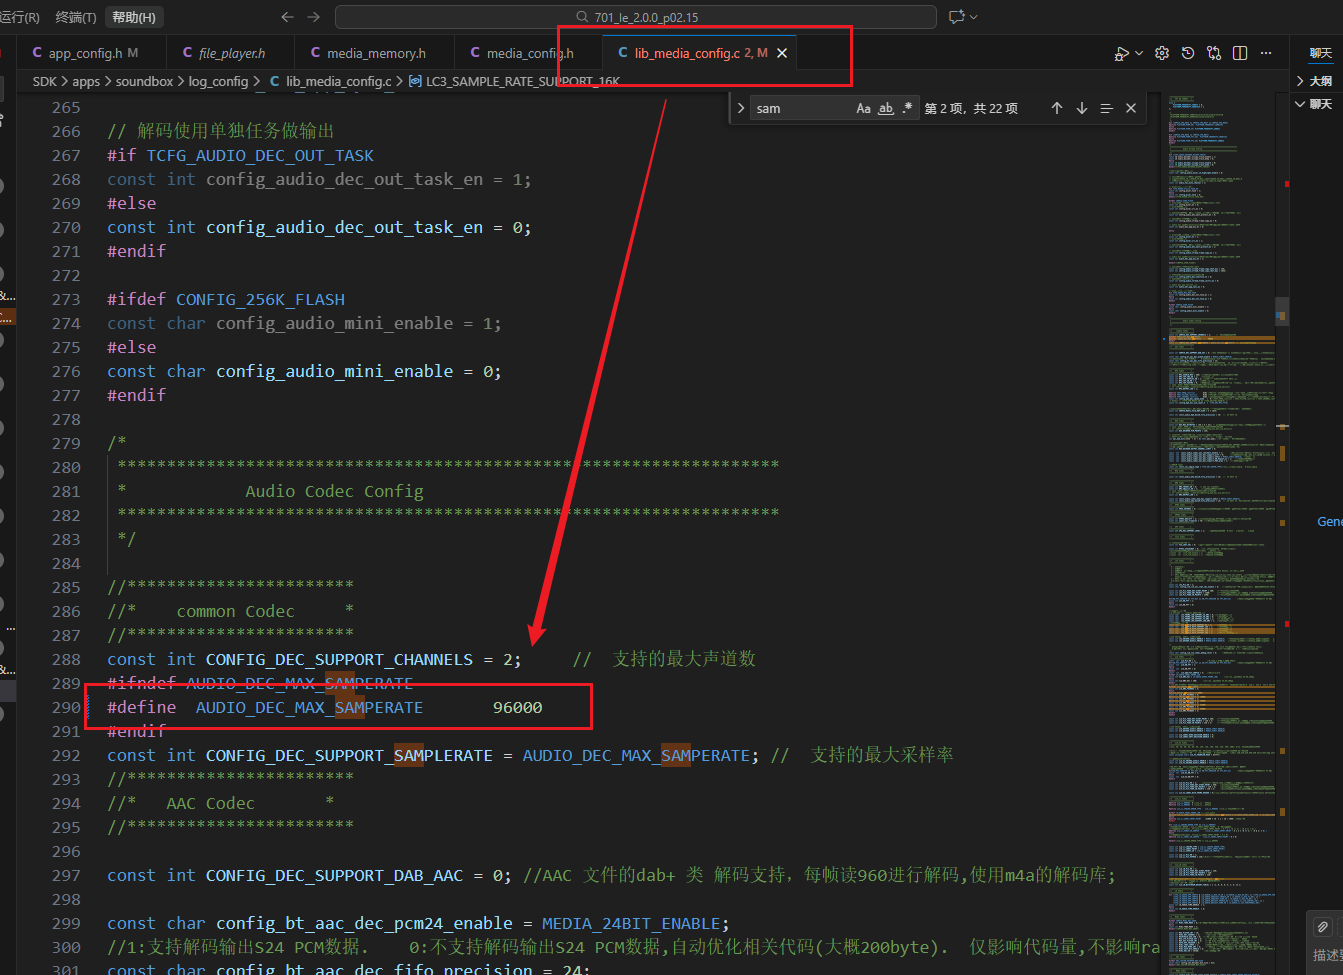Viewport: 1343px width, 975px height.
Task: Jump to the next find match
Action: pyautogui.click(x=1082, y=108)
